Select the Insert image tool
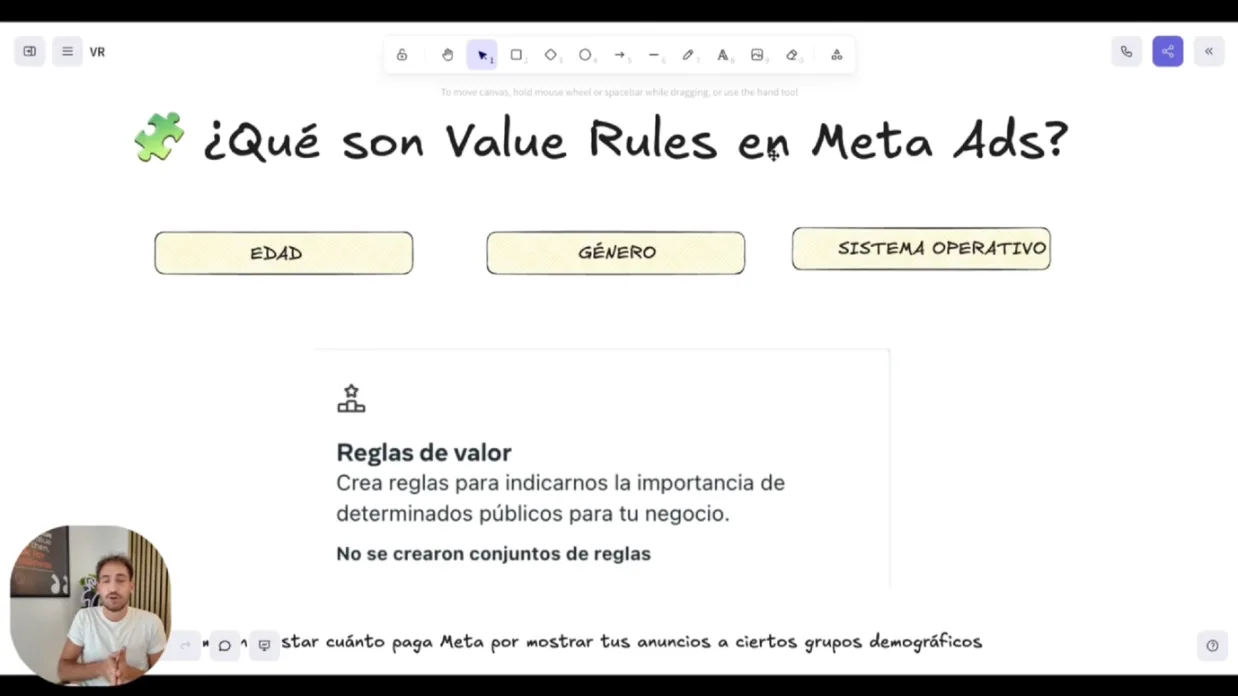Viewport: 1238px width, 696px height. coord(758,55)
